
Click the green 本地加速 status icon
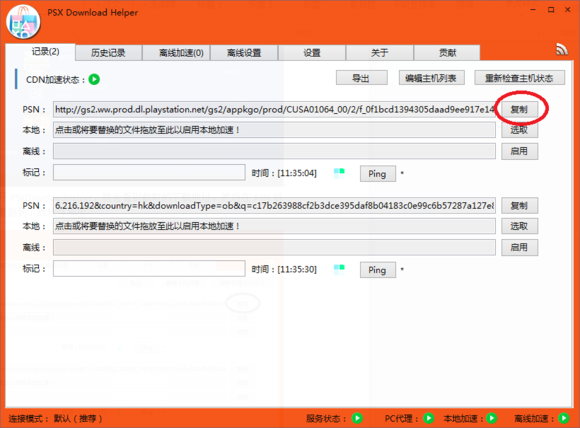(x=492, y=418)
